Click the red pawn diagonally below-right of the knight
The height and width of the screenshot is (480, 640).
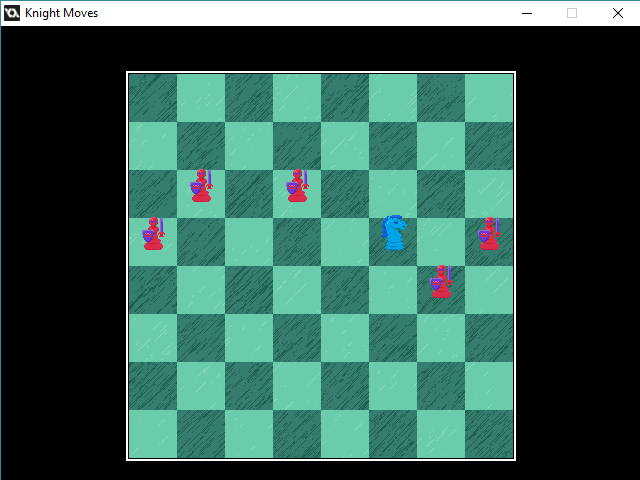(x=441, y=282)
